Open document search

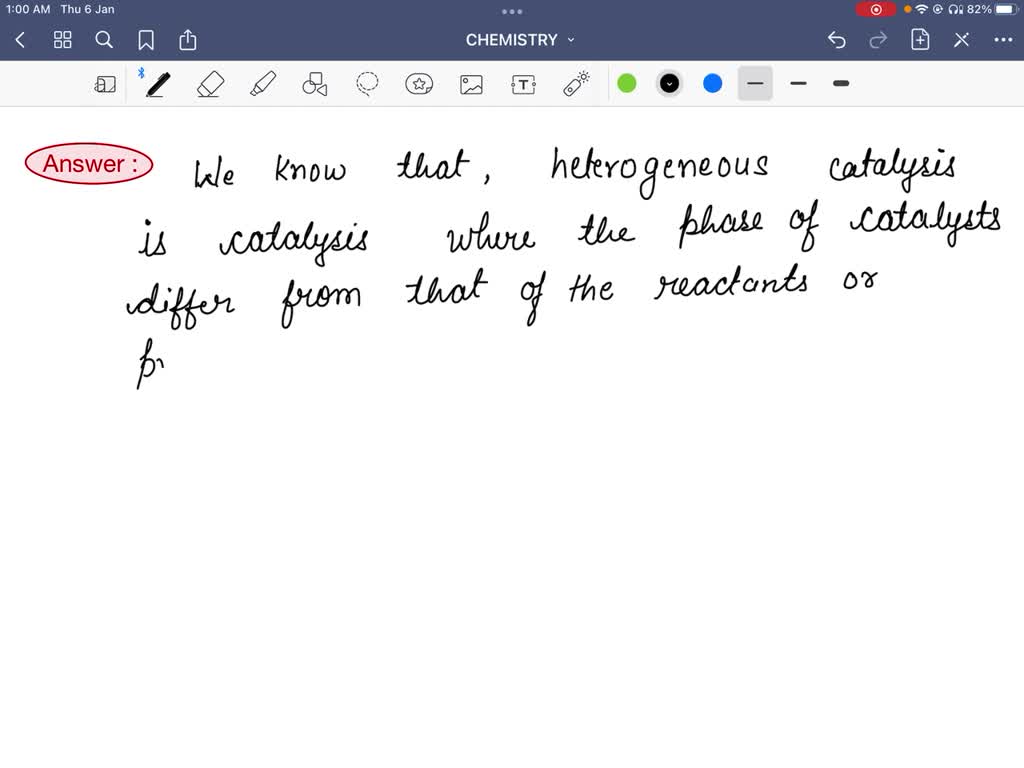[x=104, y=40]
